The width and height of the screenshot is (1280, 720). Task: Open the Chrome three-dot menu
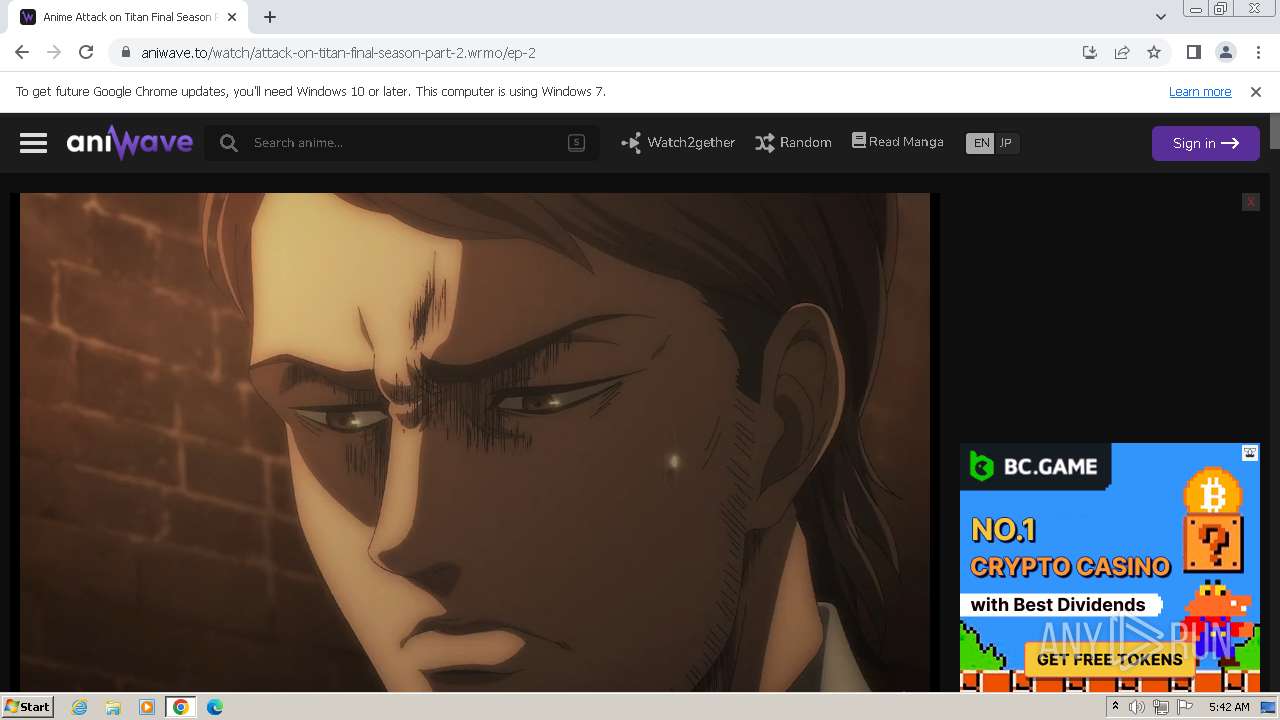1257,52
